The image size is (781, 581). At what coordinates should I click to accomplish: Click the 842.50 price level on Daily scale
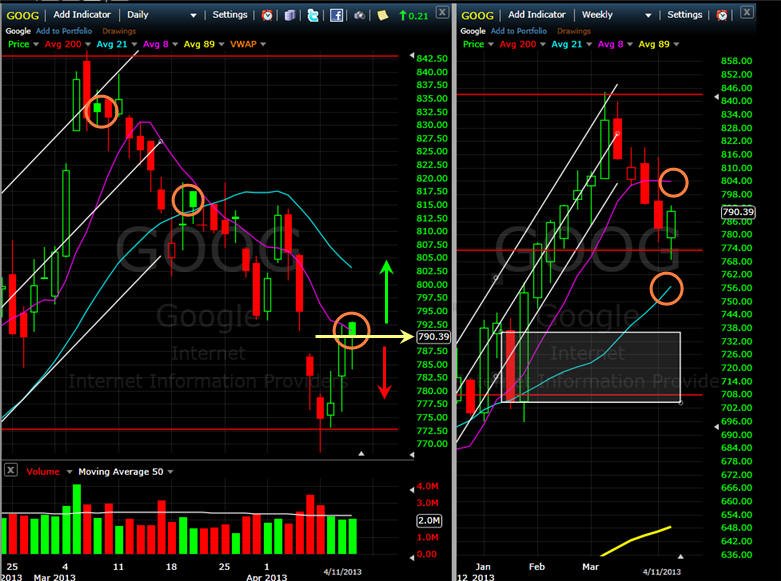[432, 58]
